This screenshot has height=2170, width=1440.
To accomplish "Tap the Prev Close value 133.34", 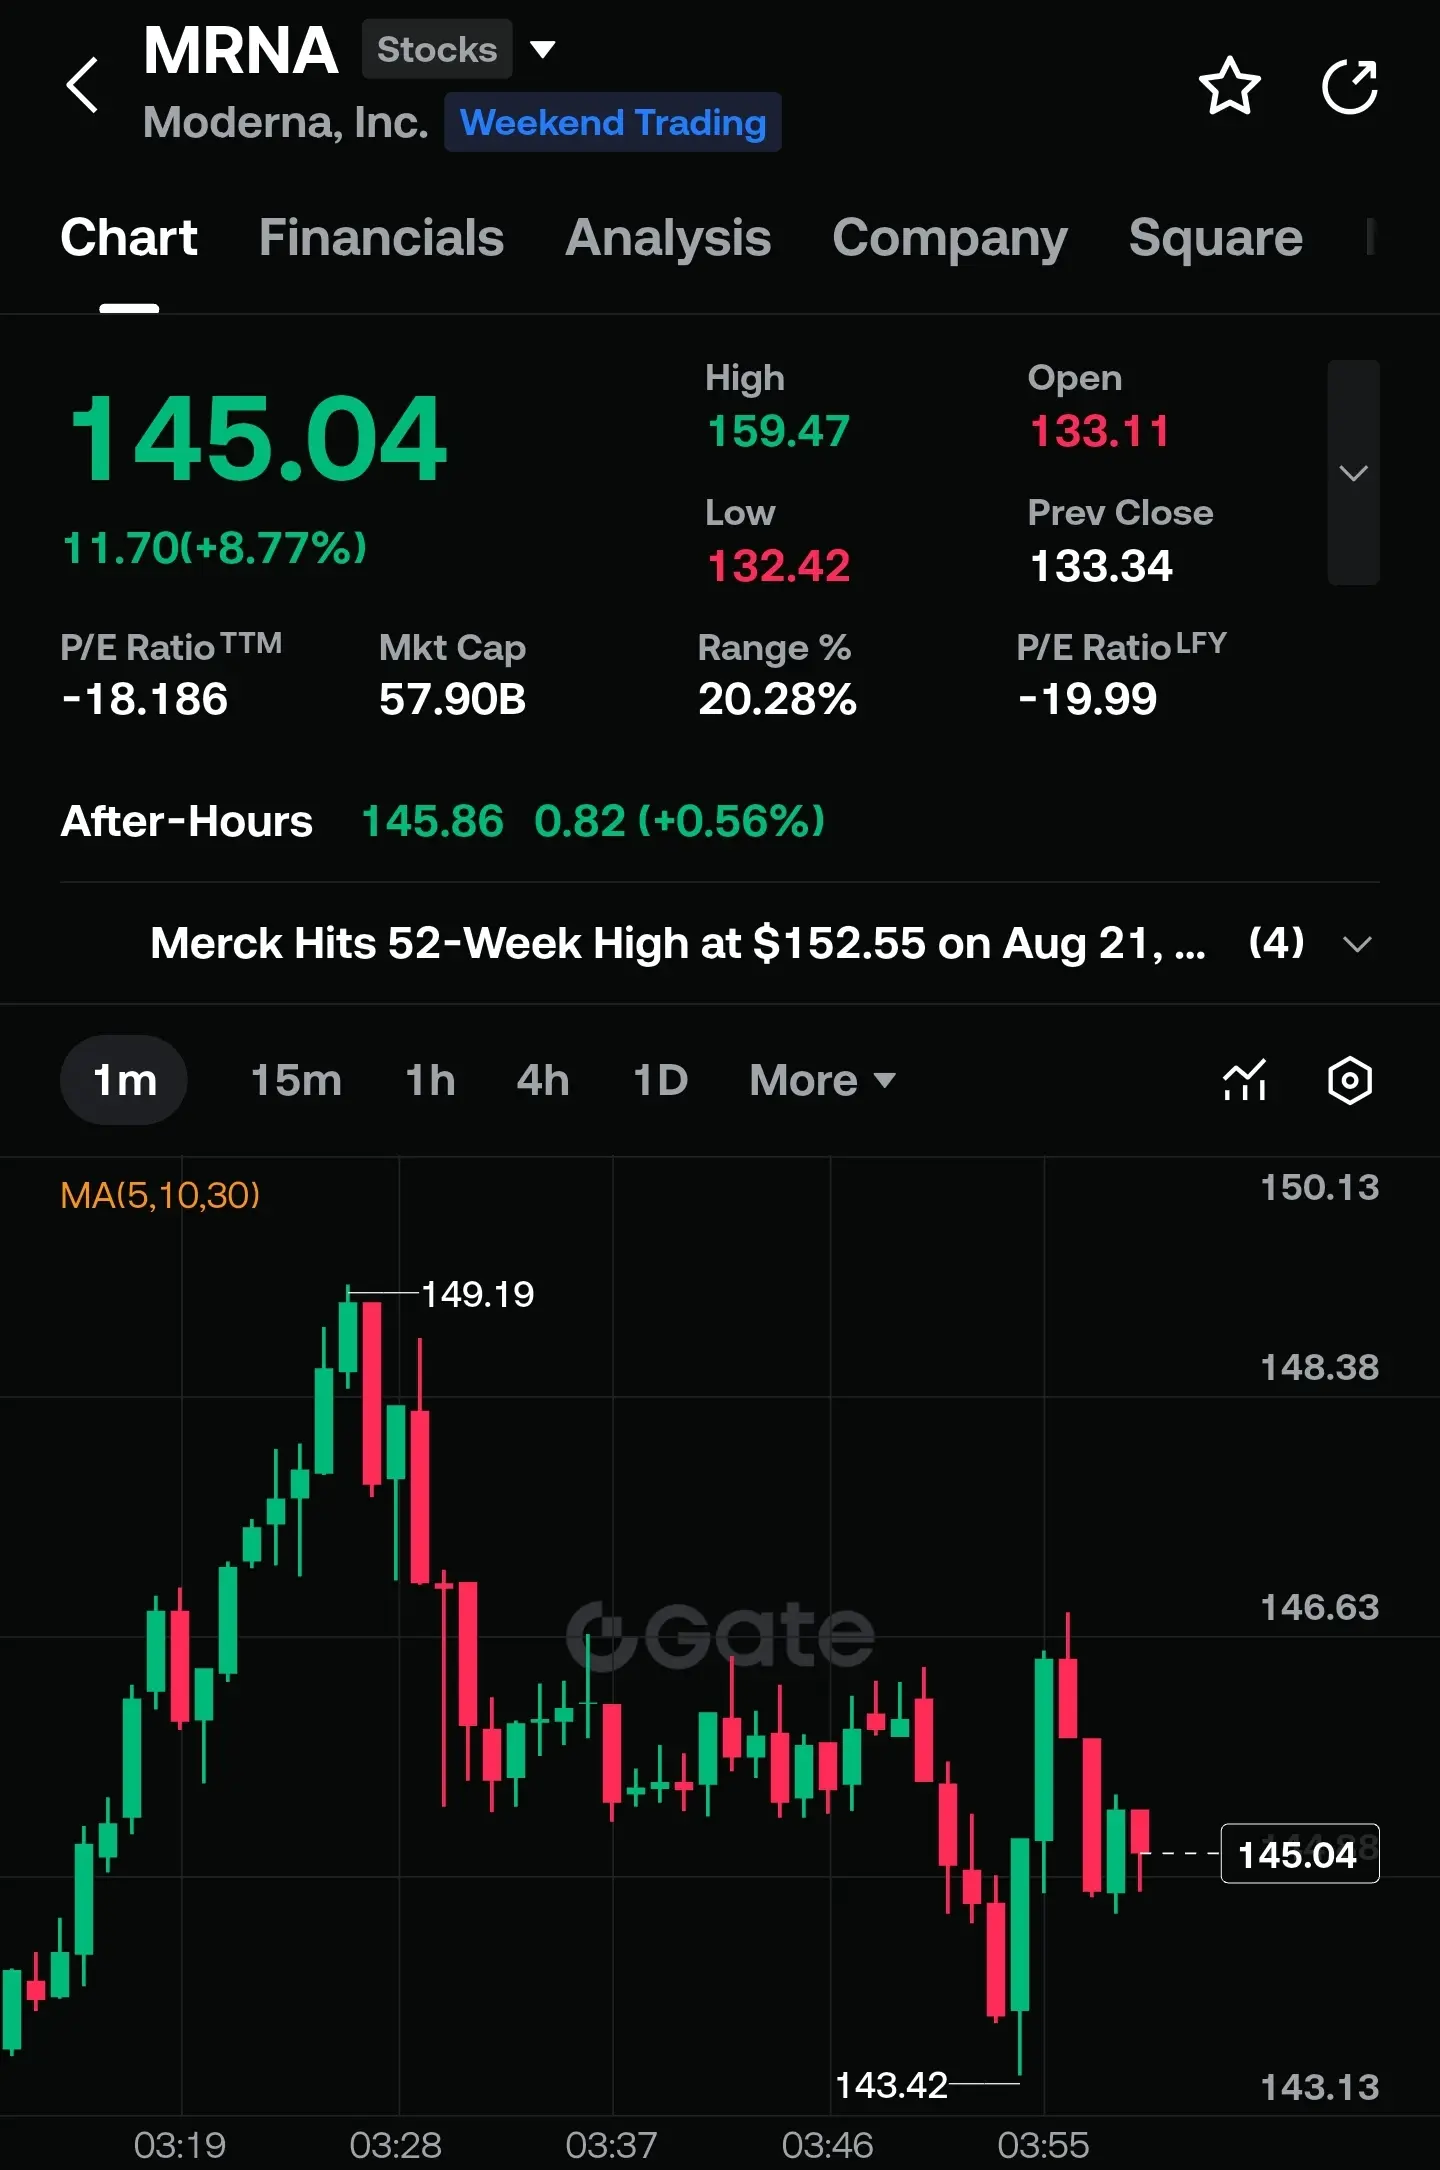I will [1101, 567].
